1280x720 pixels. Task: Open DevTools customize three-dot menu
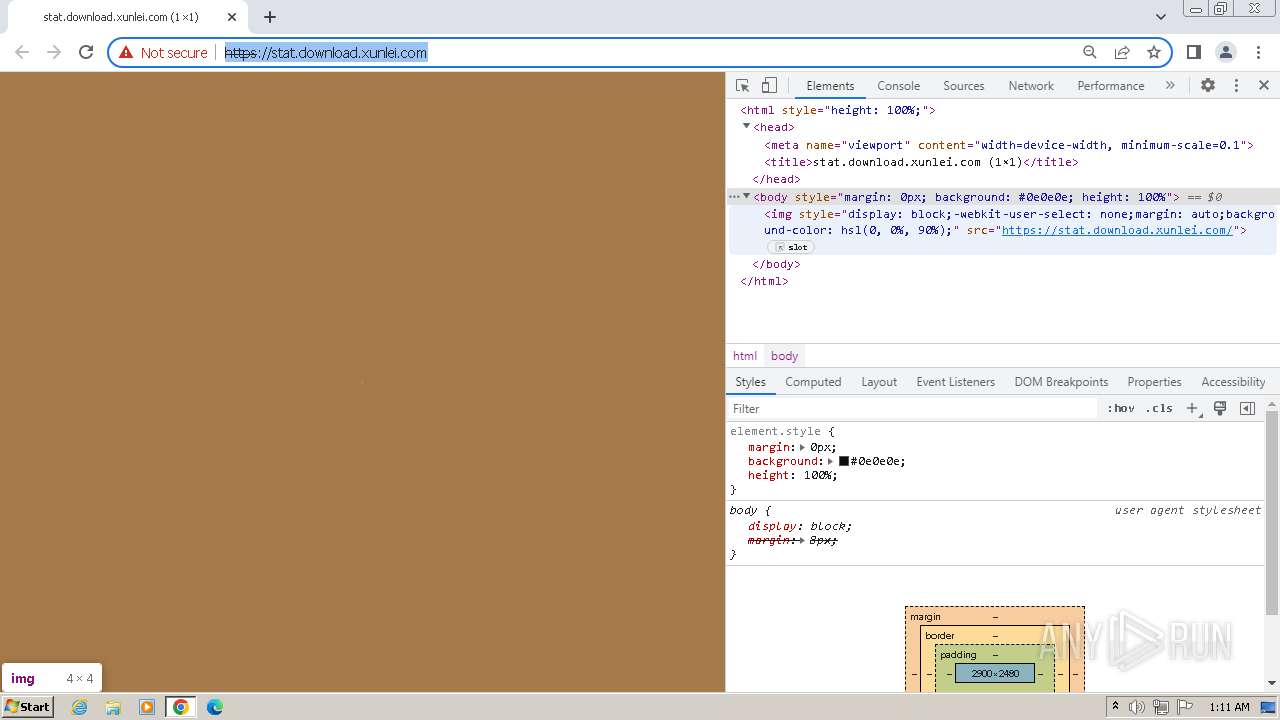tap(1236, 86)
